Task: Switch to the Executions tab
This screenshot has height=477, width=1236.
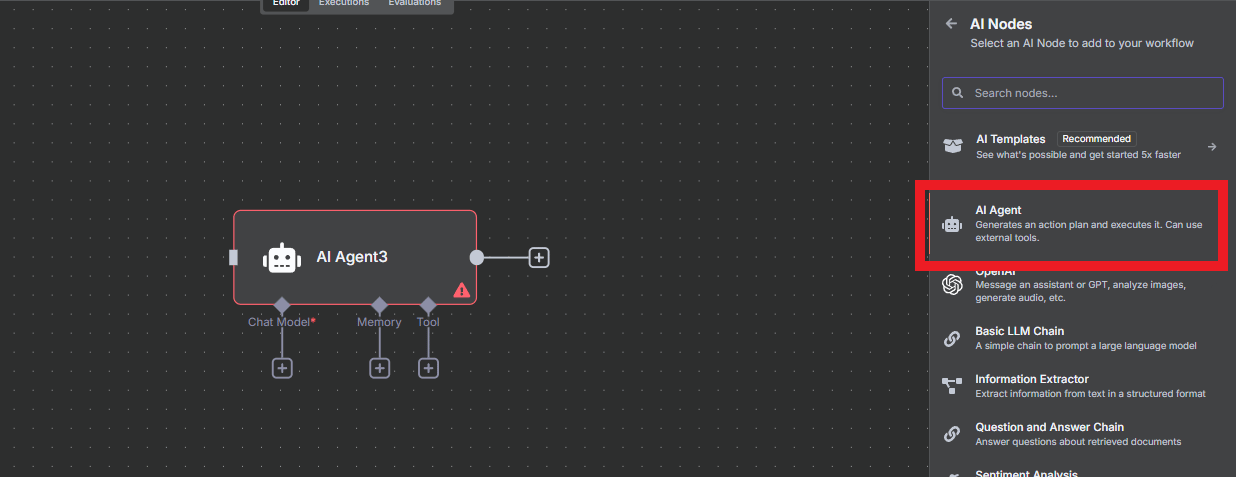Action: [x=344, y=4]
